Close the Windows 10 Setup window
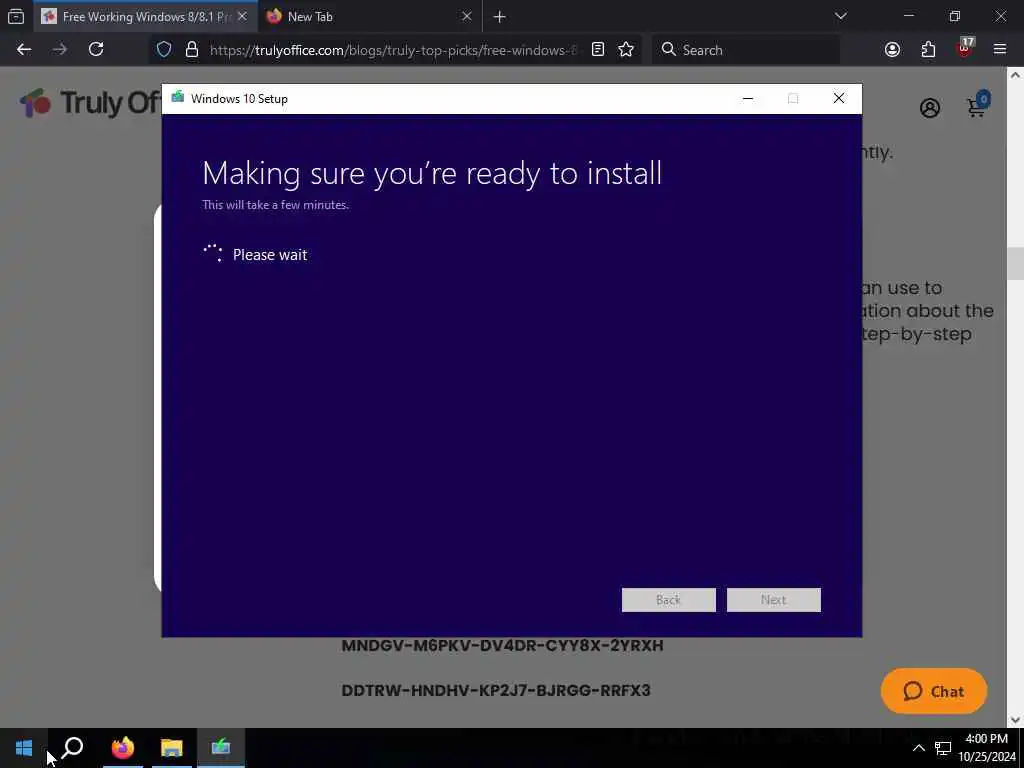 pos(839,99)
